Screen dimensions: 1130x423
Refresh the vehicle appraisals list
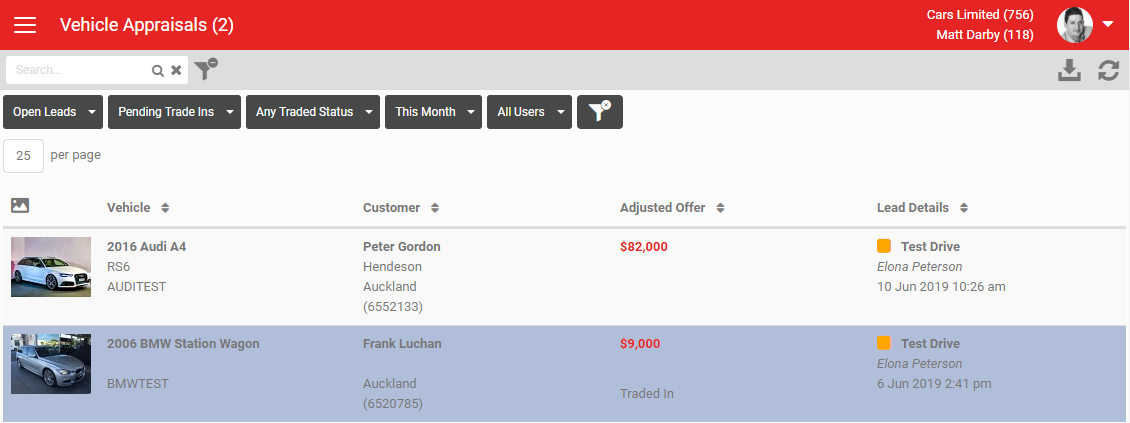click(x=1108, y=70)
